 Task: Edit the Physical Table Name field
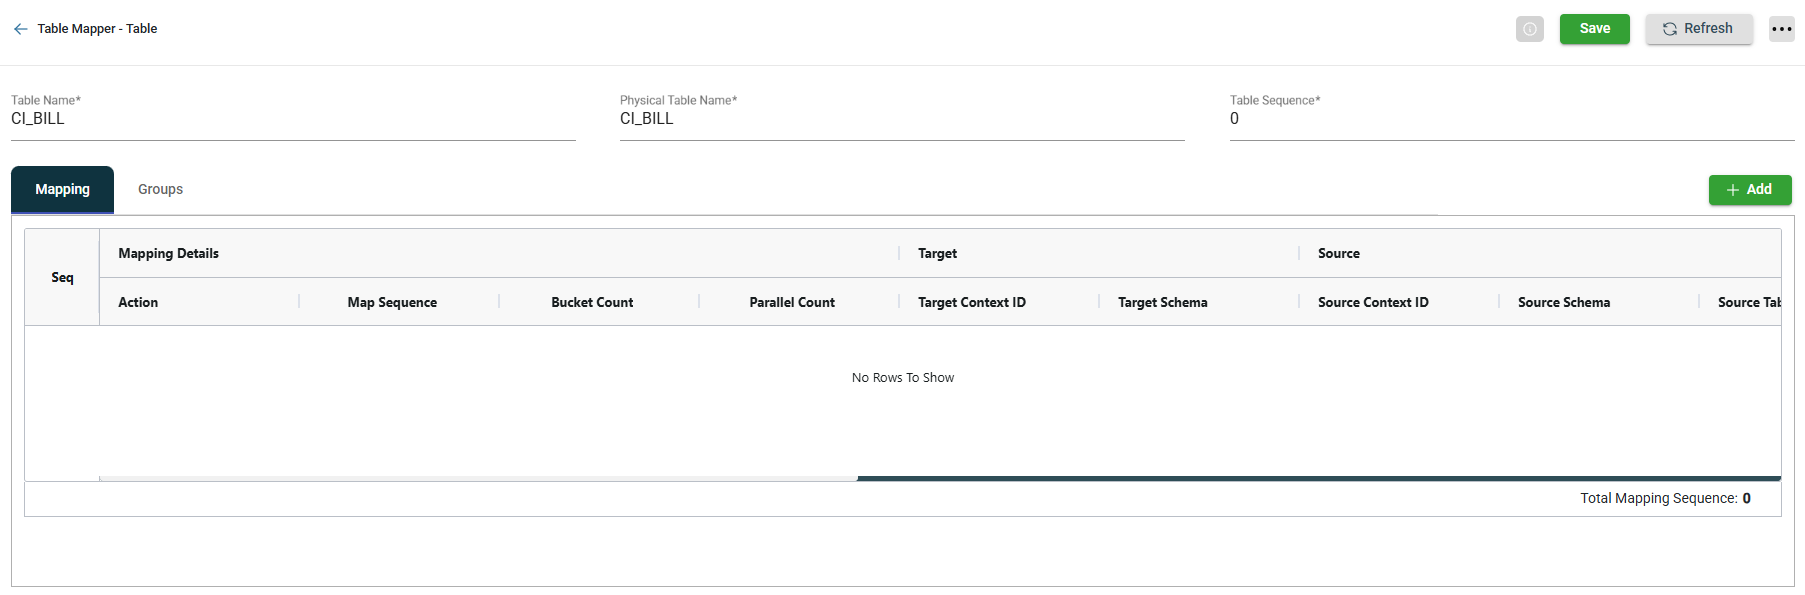[x=900, y=119]
